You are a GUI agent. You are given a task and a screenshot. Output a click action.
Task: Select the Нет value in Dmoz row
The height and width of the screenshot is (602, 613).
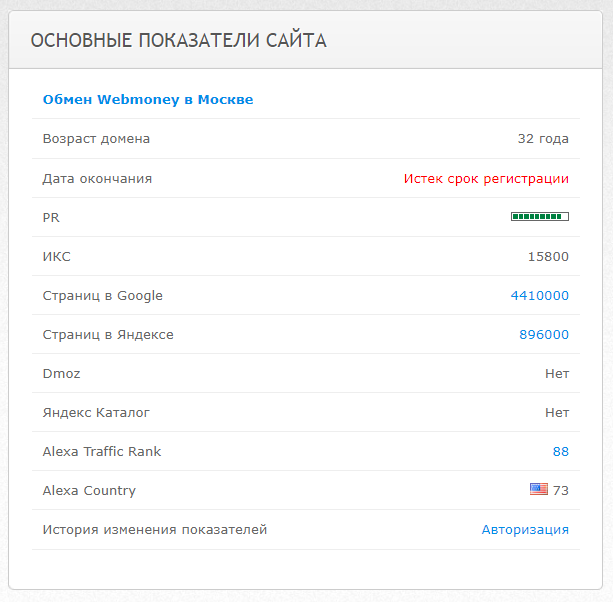pyautogui.click(x=557, y=374)
